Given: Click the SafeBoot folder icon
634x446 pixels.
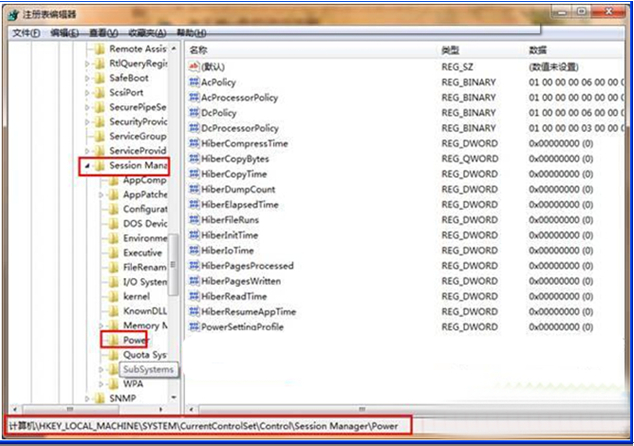Looking at the screenshot, I should [x=100, y=78].
